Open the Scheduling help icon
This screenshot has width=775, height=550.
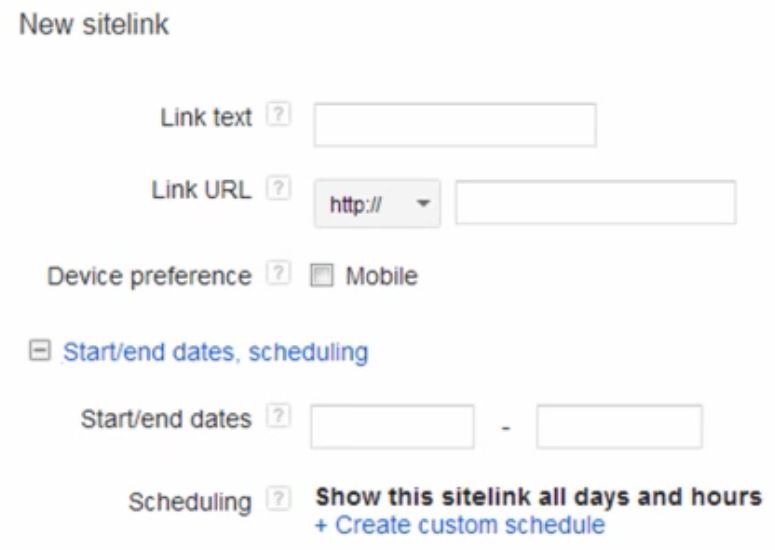point(278,499)
